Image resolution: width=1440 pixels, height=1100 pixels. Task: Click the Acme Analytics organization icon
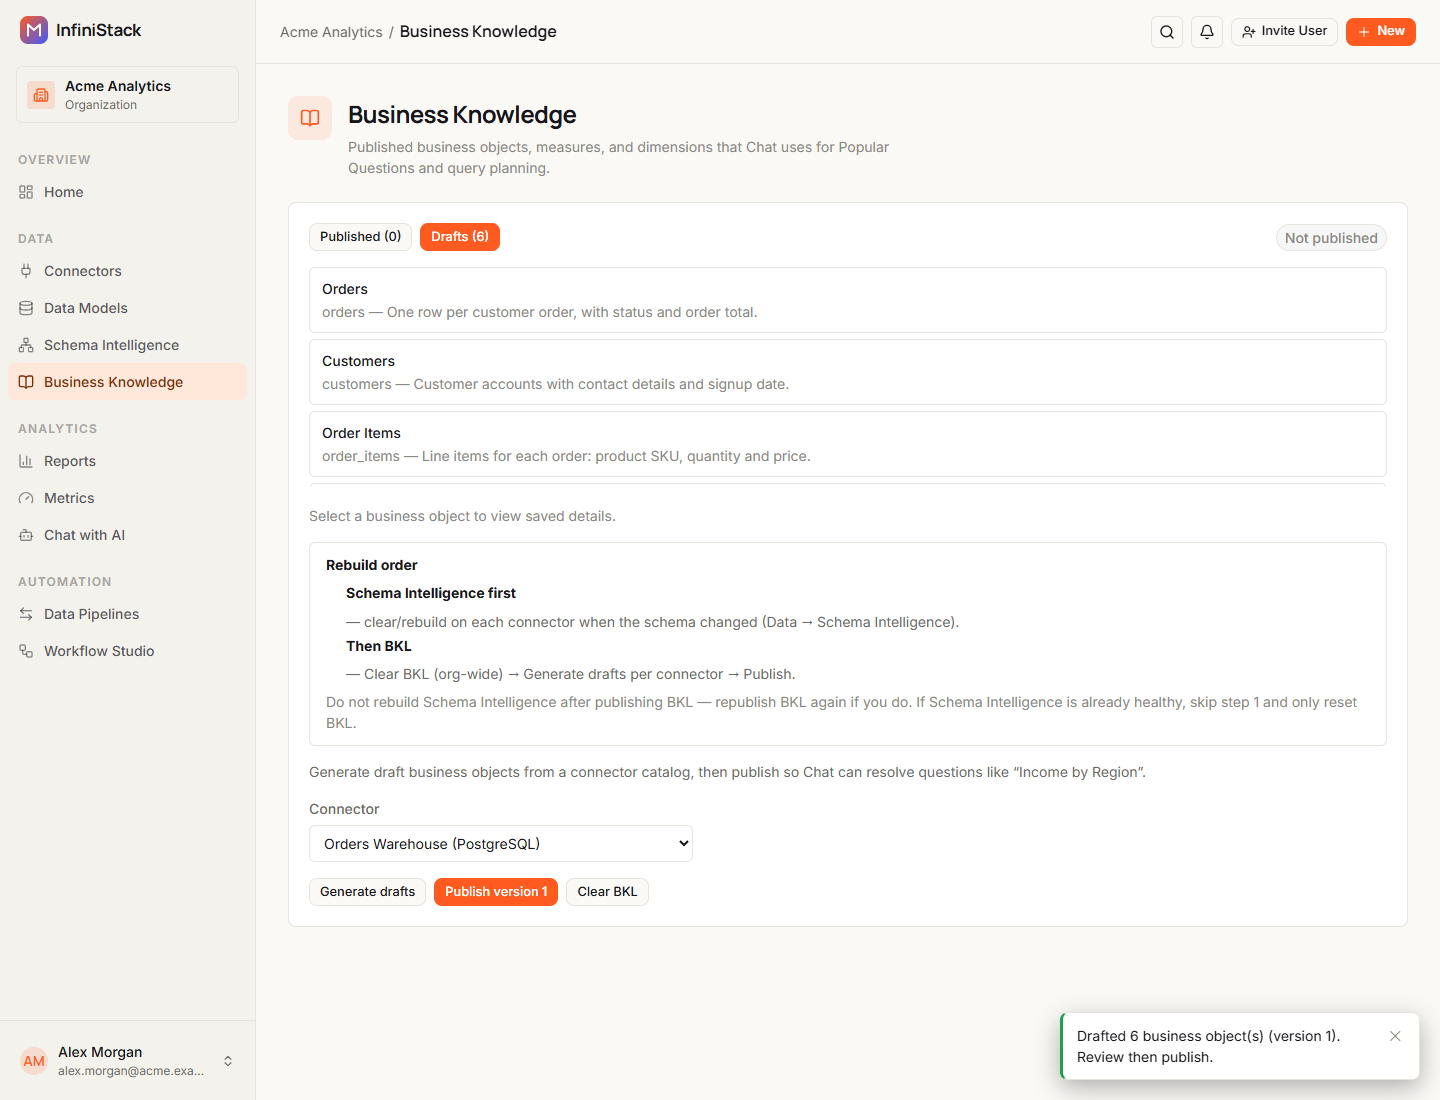(x=41, y=95)
